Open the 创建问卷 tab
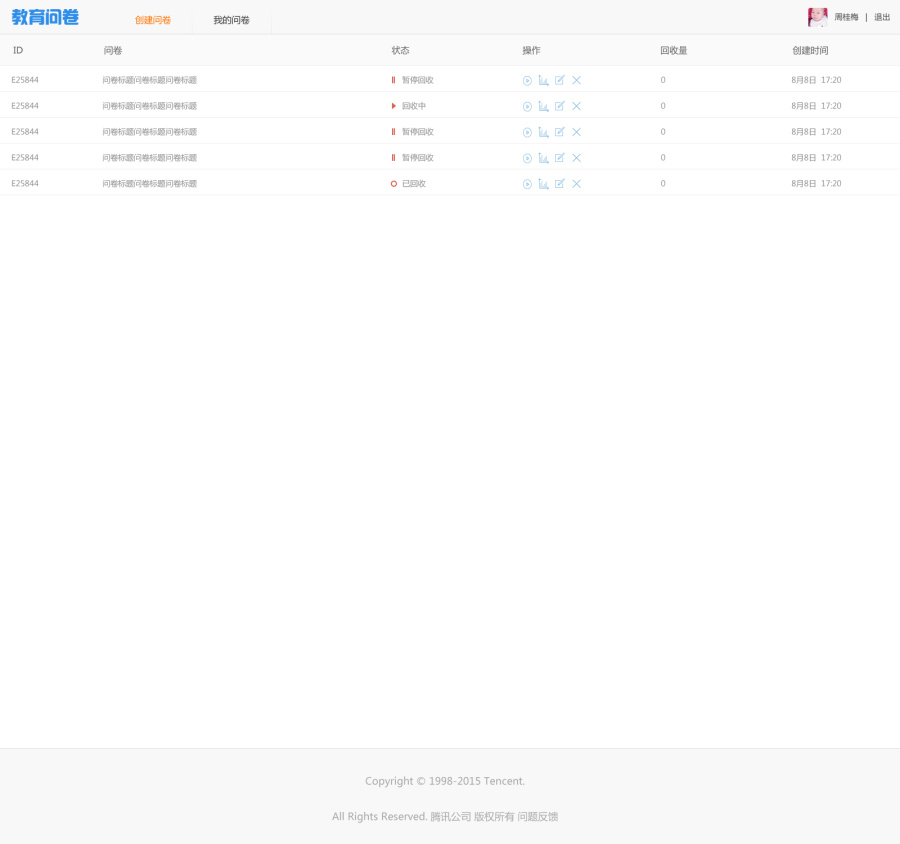The height and width of the screenshot is (844, 900). pyautogui.click(x=153, y=20)
